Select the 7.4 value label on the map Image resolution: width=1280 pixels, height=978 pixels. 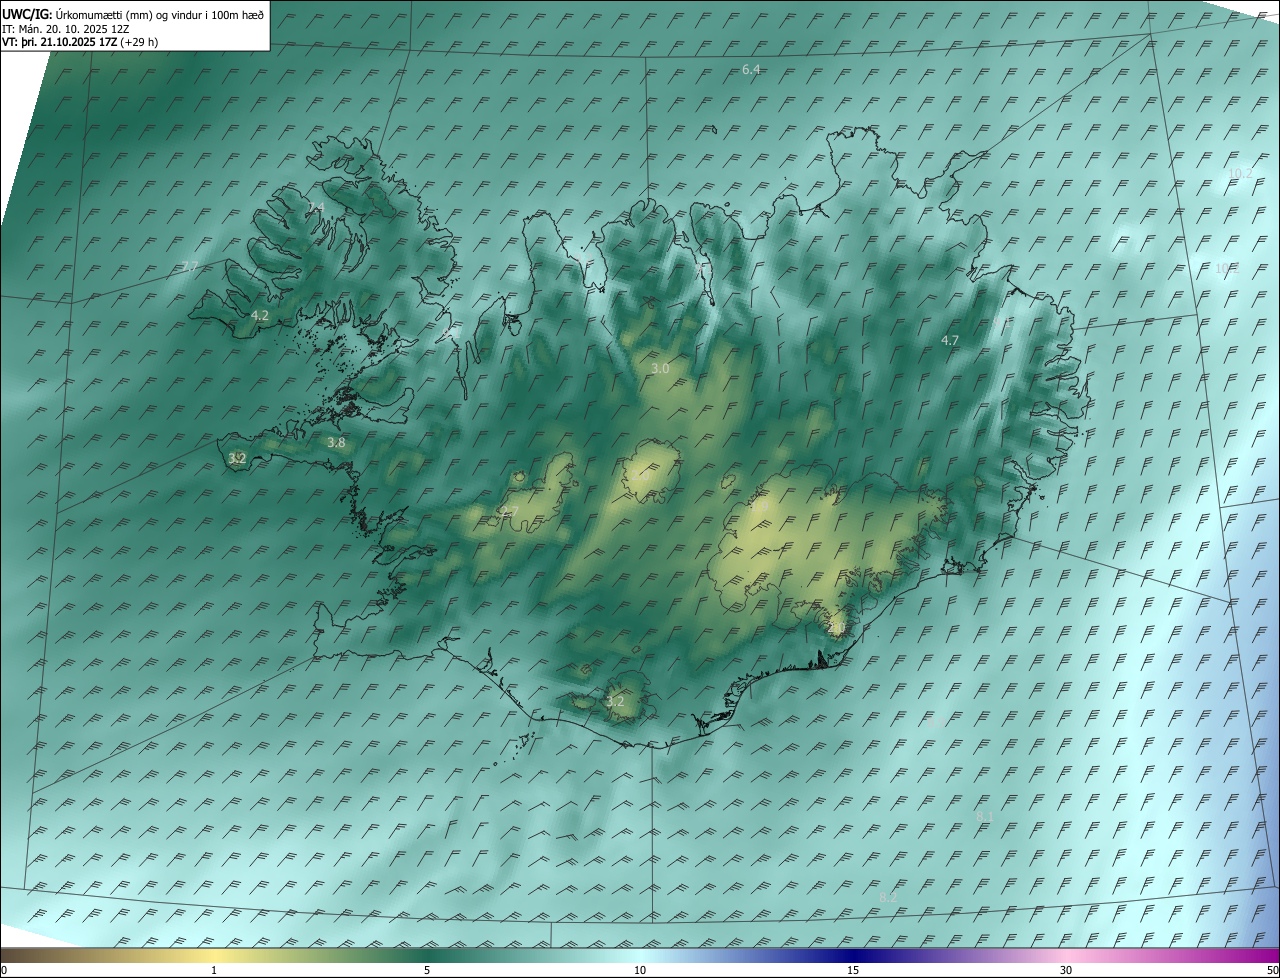[x=316, y=207]
